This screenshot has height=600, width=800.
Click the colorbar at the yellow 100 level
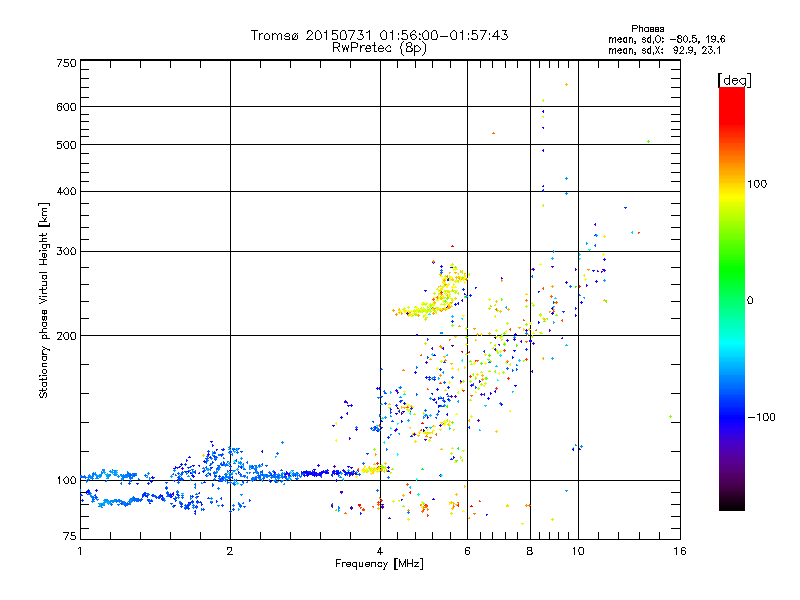tap(732, 184)
